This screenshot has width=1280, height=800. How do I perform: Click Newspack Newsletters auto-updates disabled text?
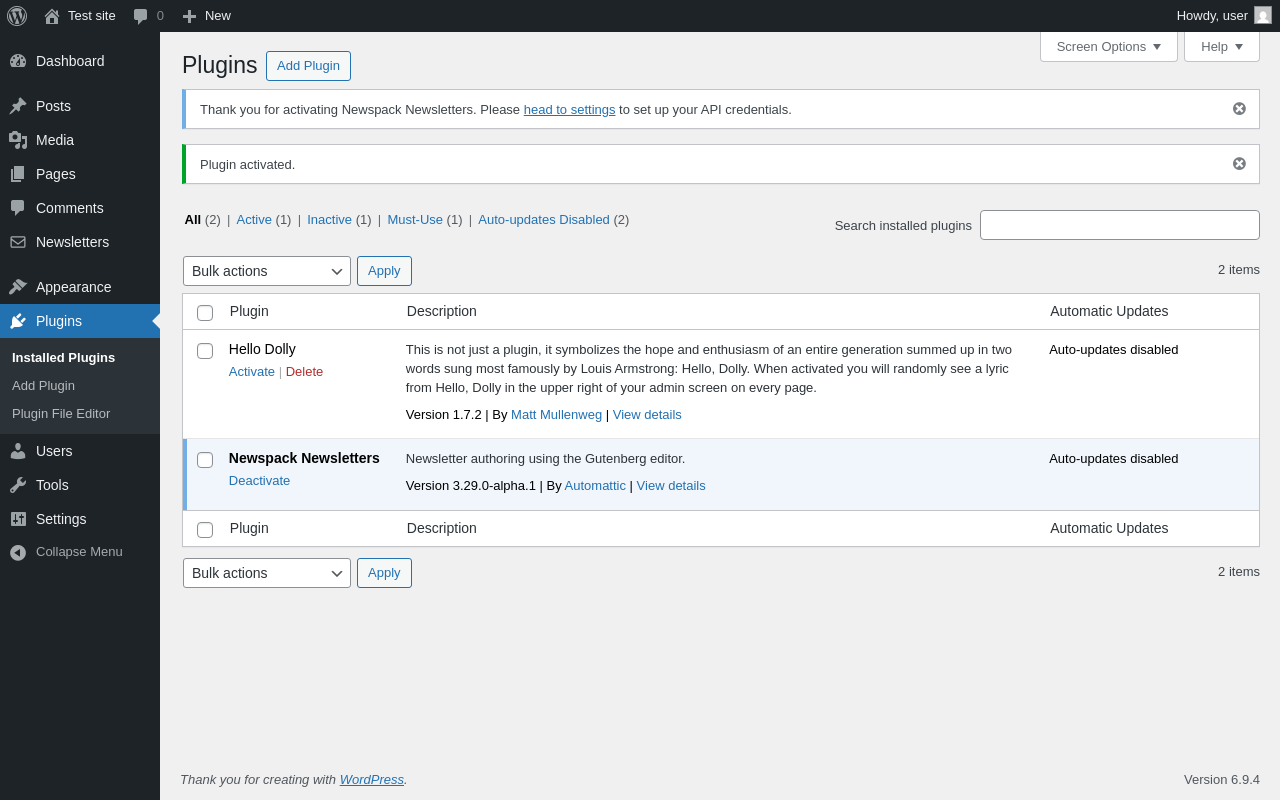coord(1114,458)
